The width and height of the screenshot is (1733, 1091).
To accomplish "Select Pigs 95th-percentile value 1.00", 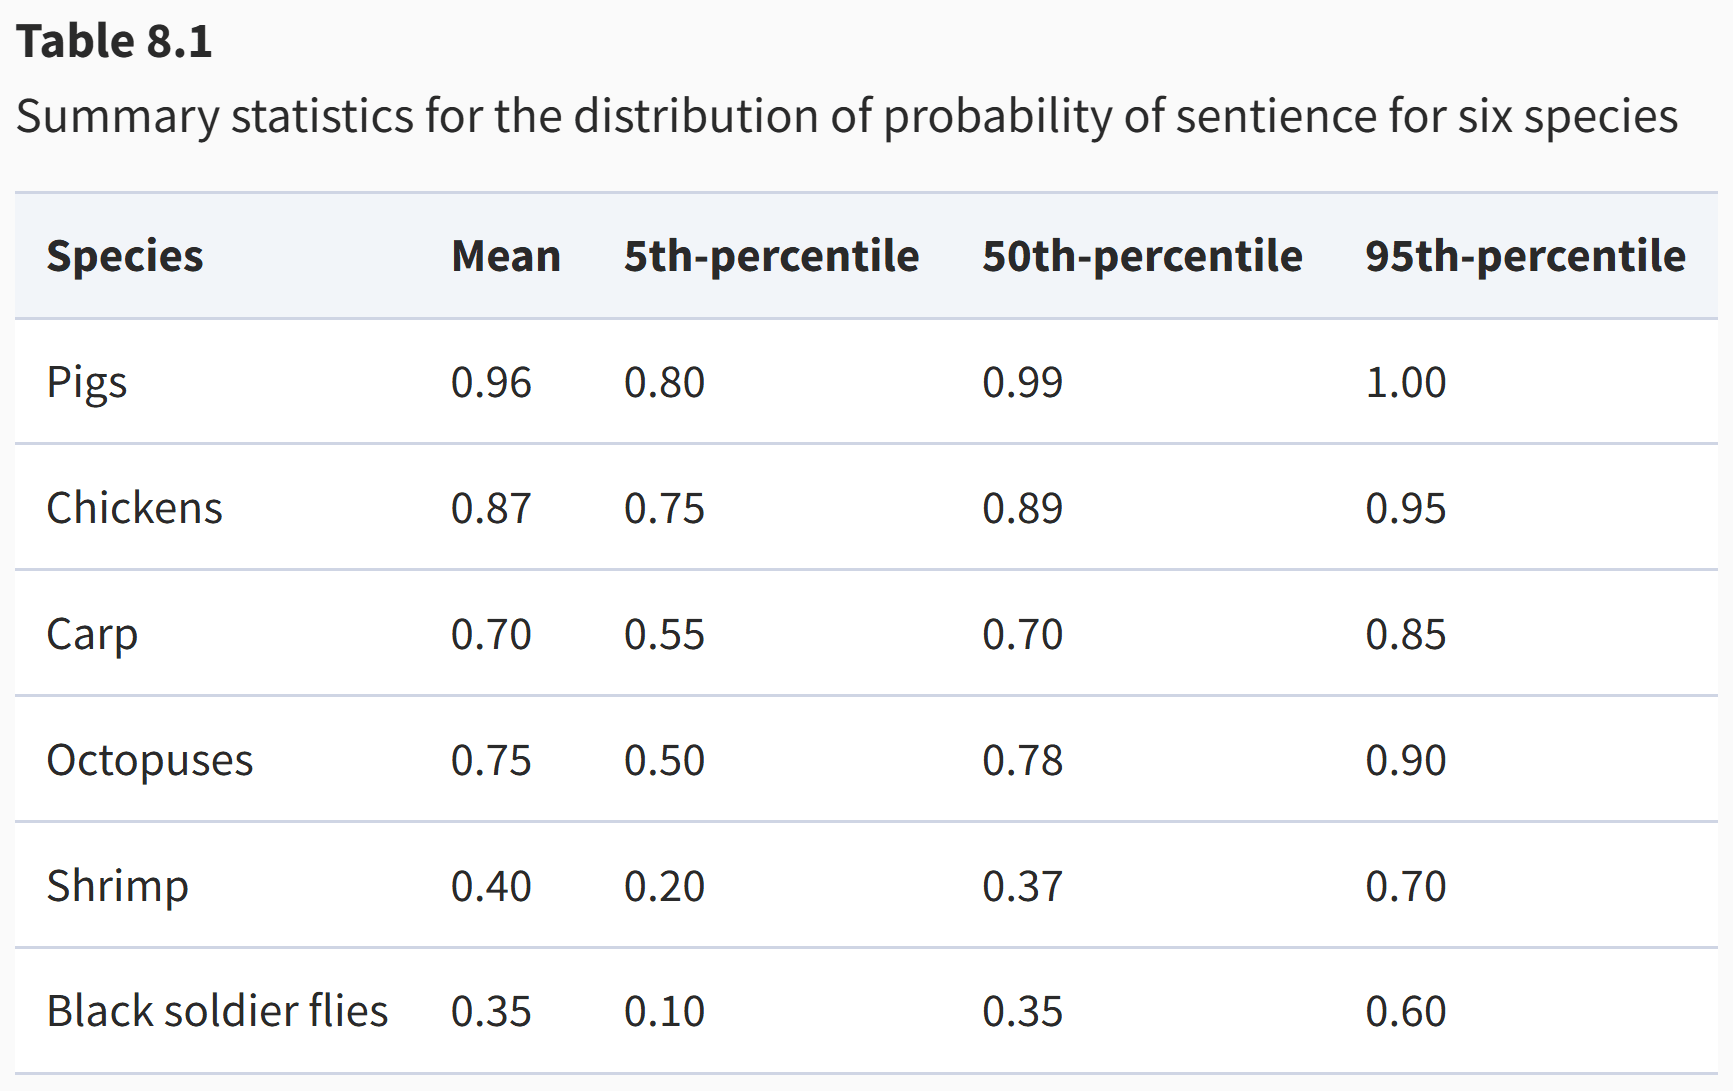I will coord(1405,383).
